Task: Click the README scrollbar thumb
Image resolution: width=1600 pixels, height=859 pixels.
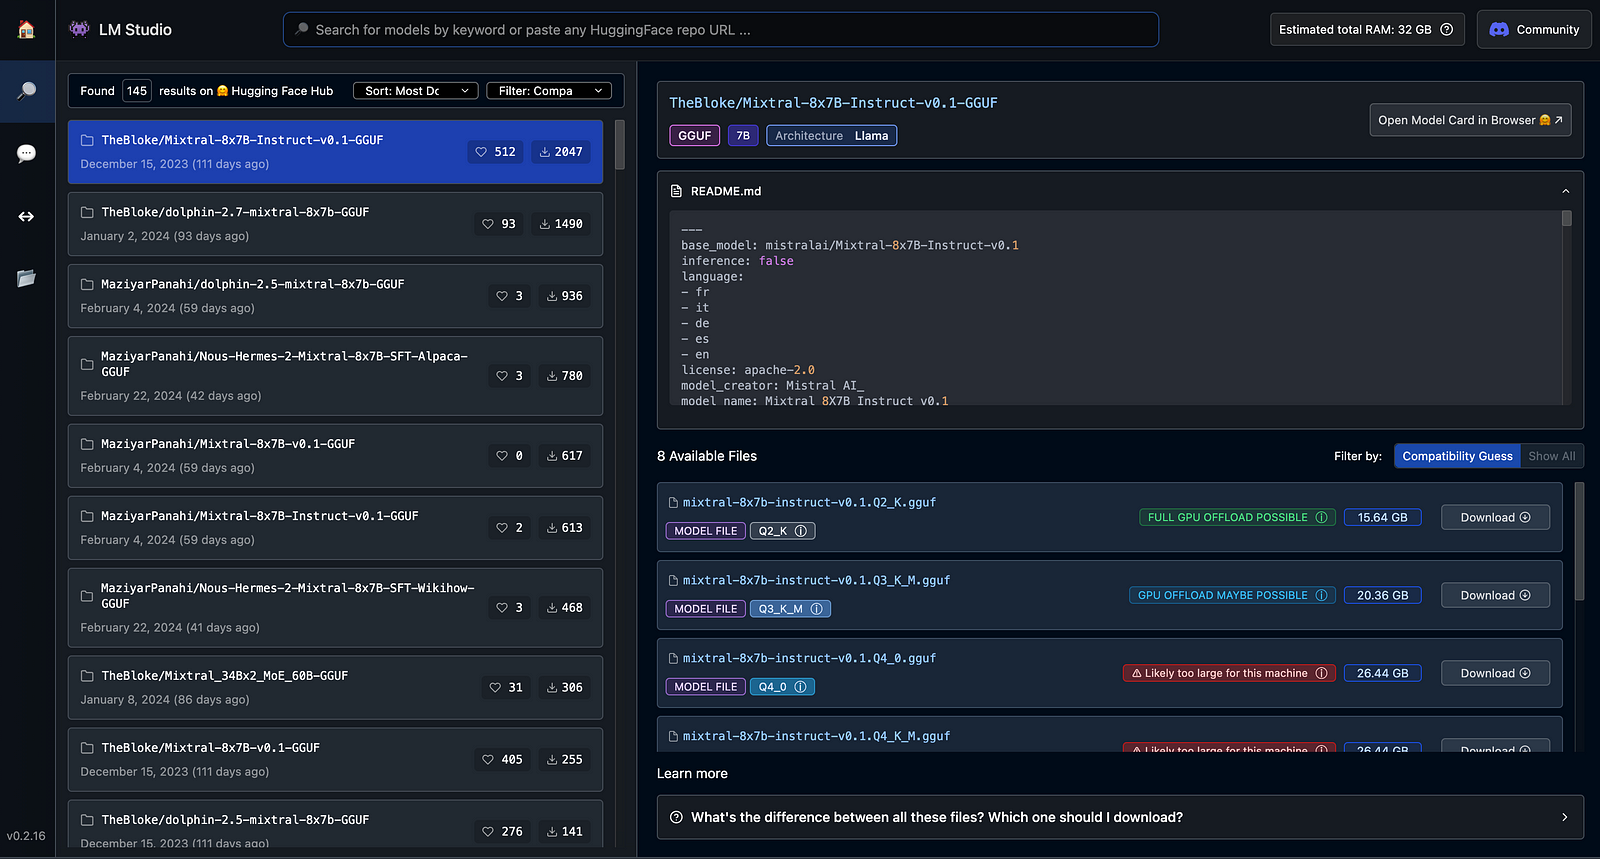Action: coord(1566,218)
